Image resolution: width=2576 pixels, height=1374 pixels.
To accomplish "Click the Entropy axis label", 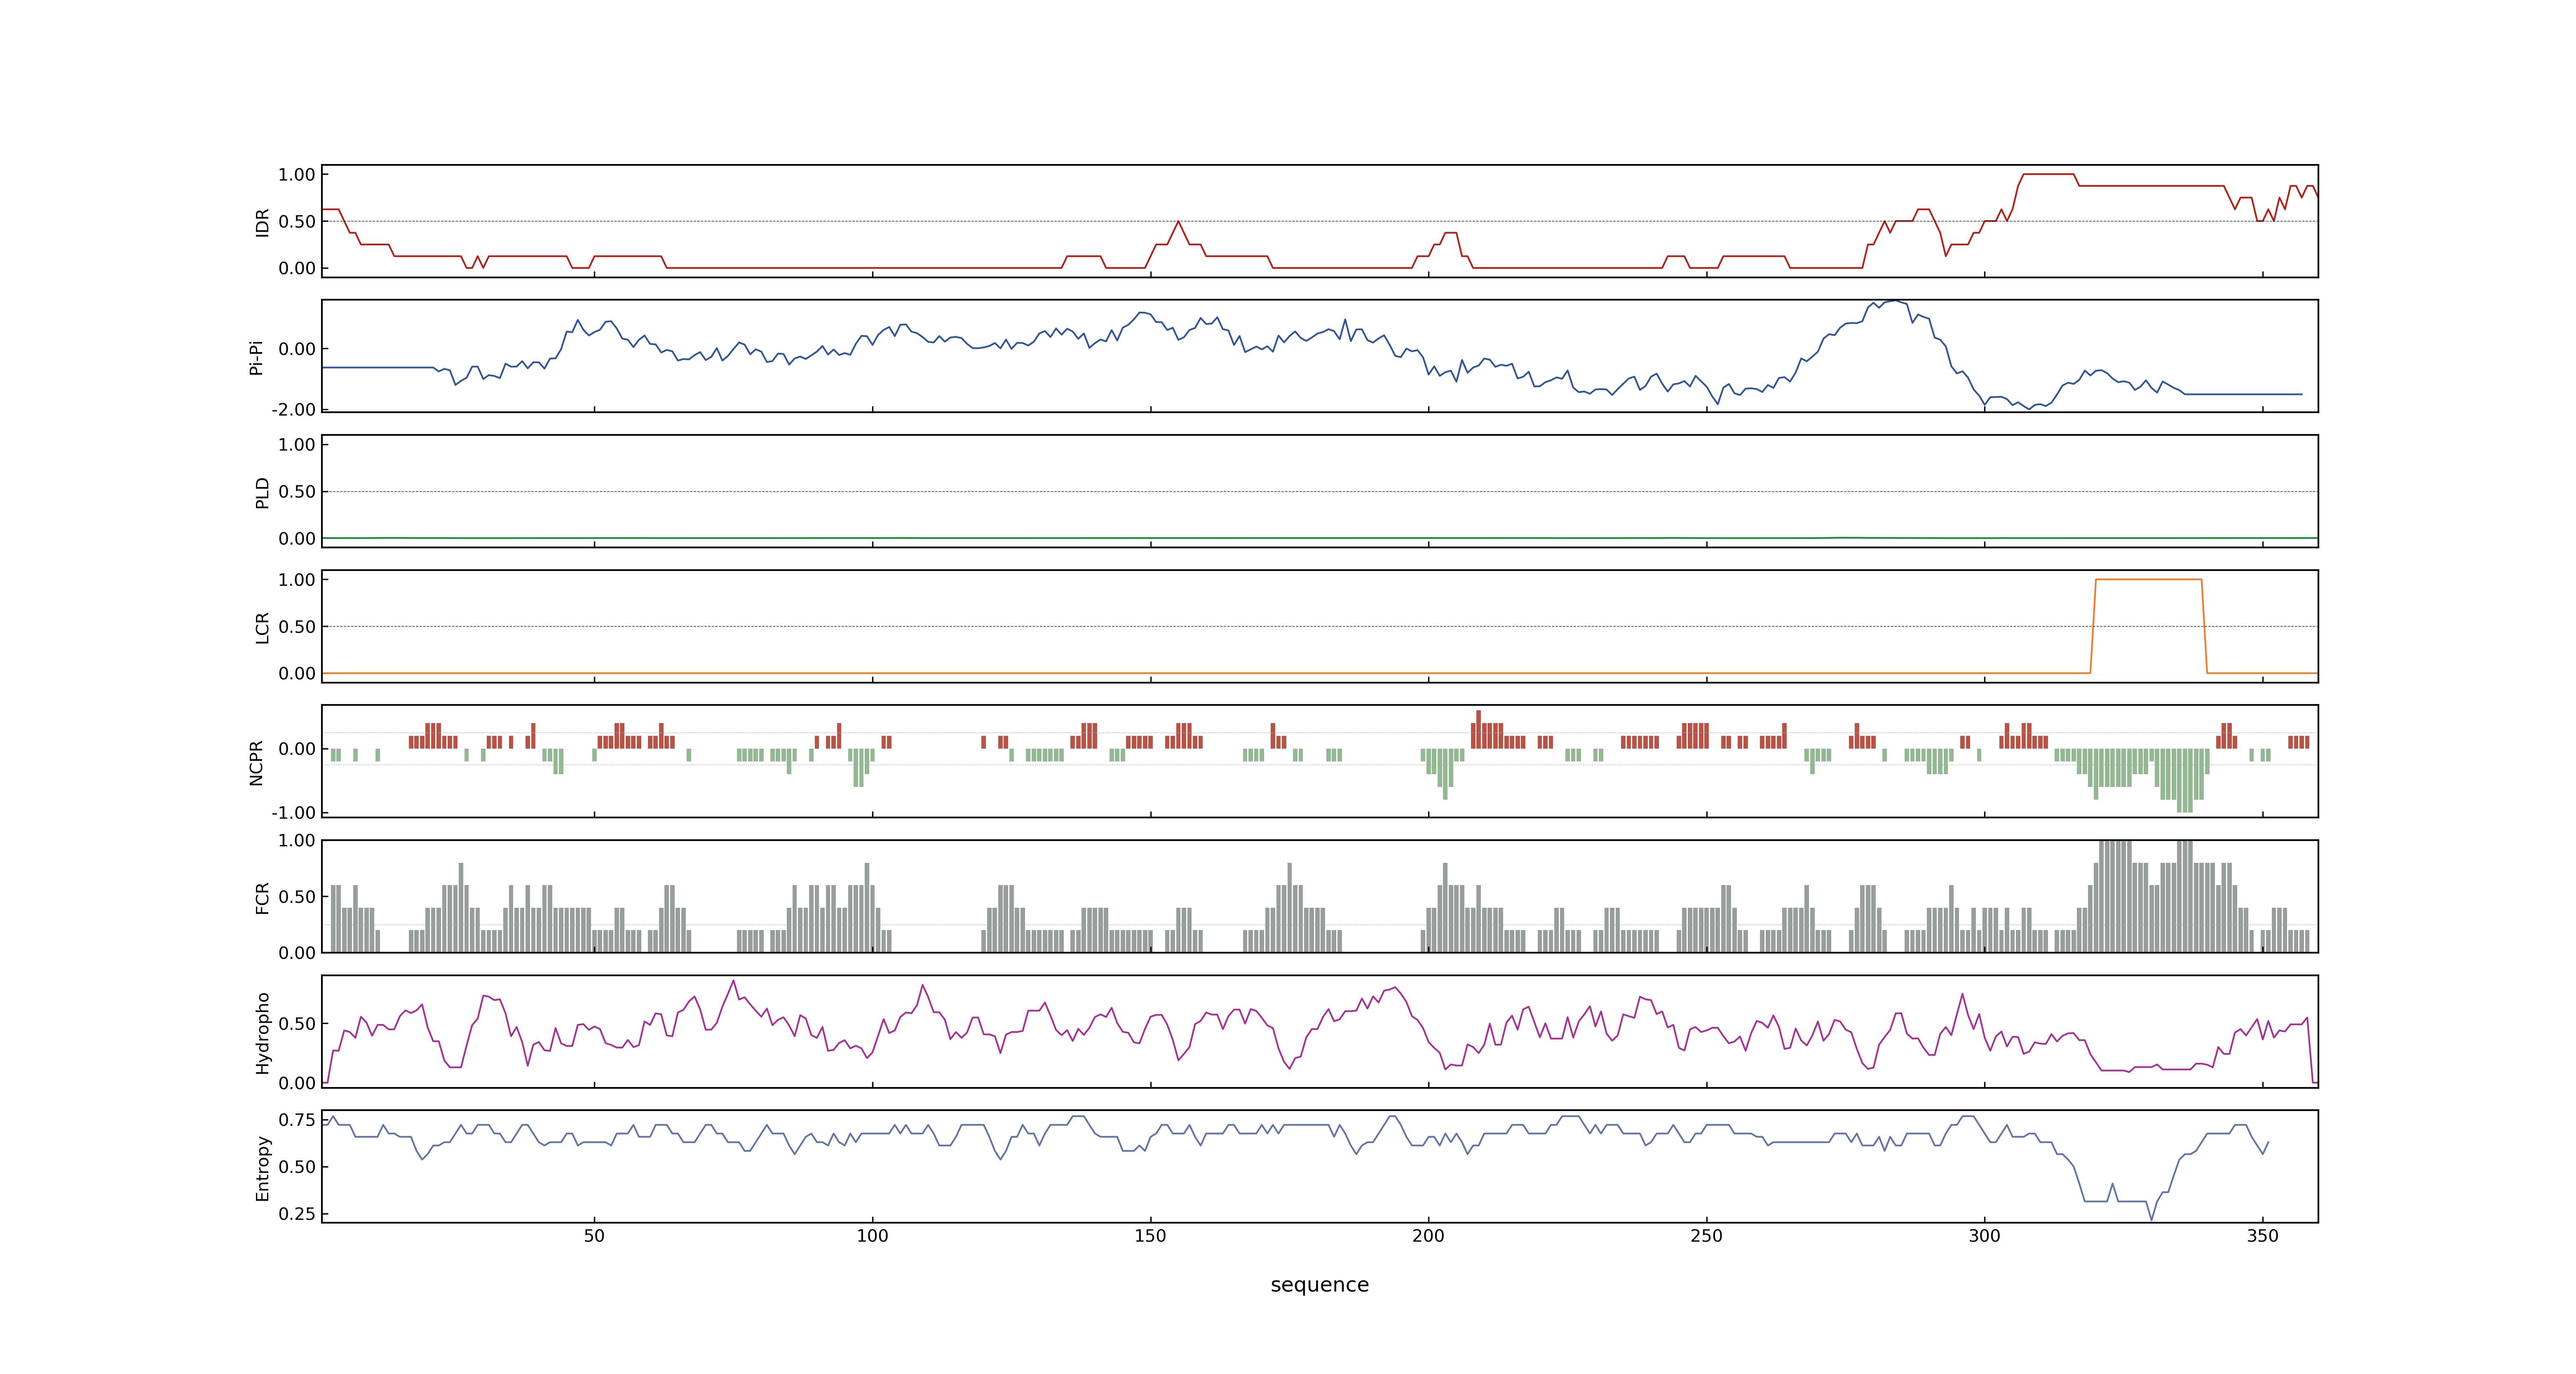I will (x=262, y=1167).
